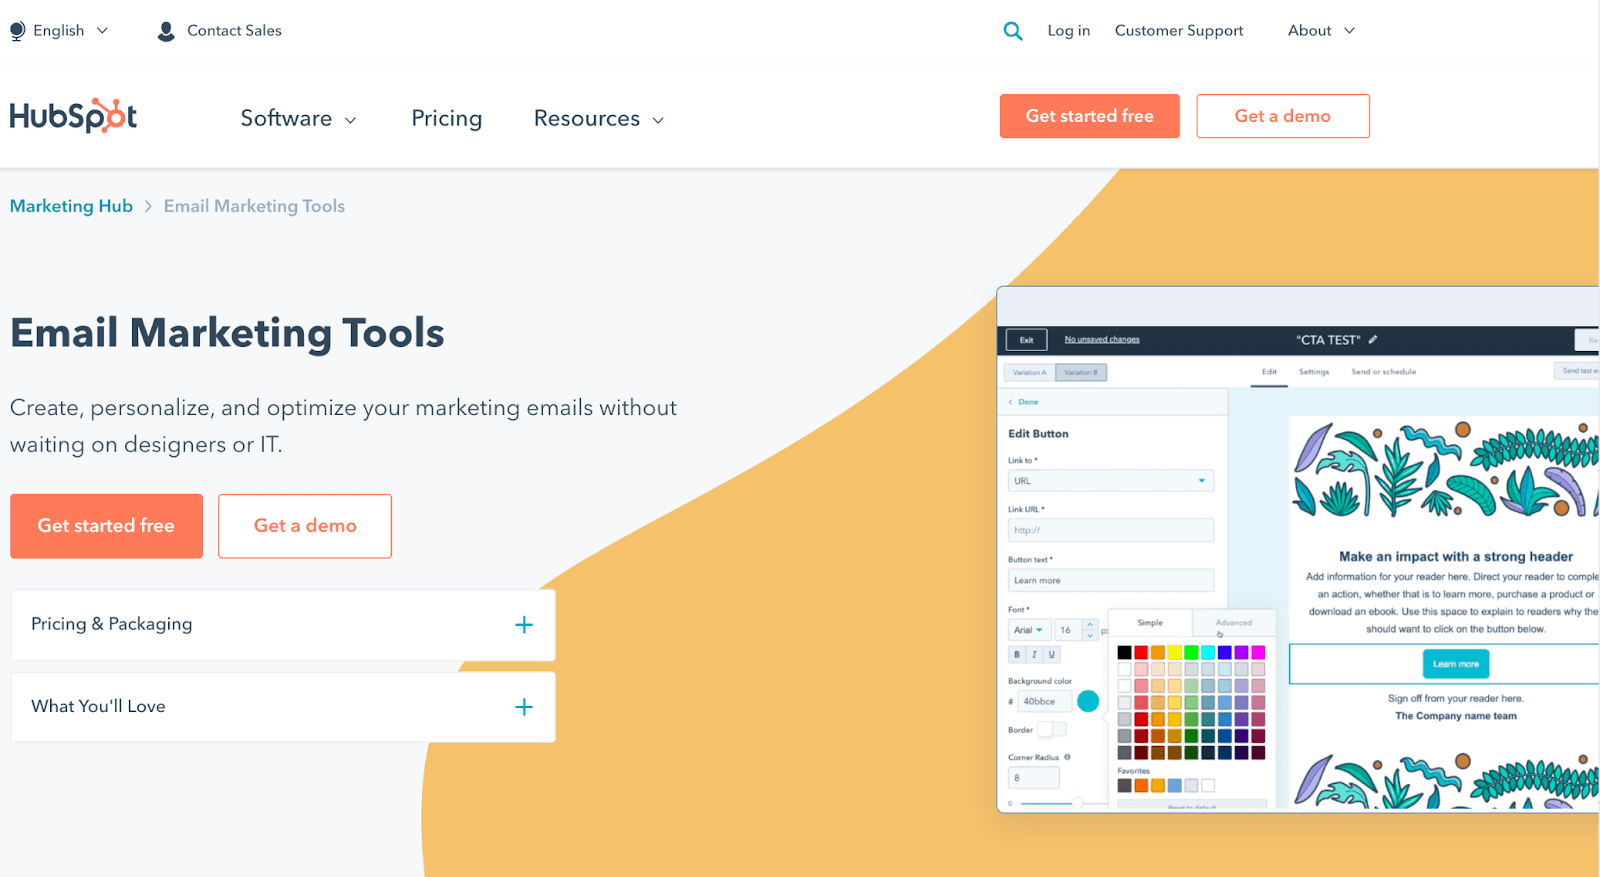Pick the magenta top-row swatch
Screen dimensions: 1600x877
point(1258,653)
